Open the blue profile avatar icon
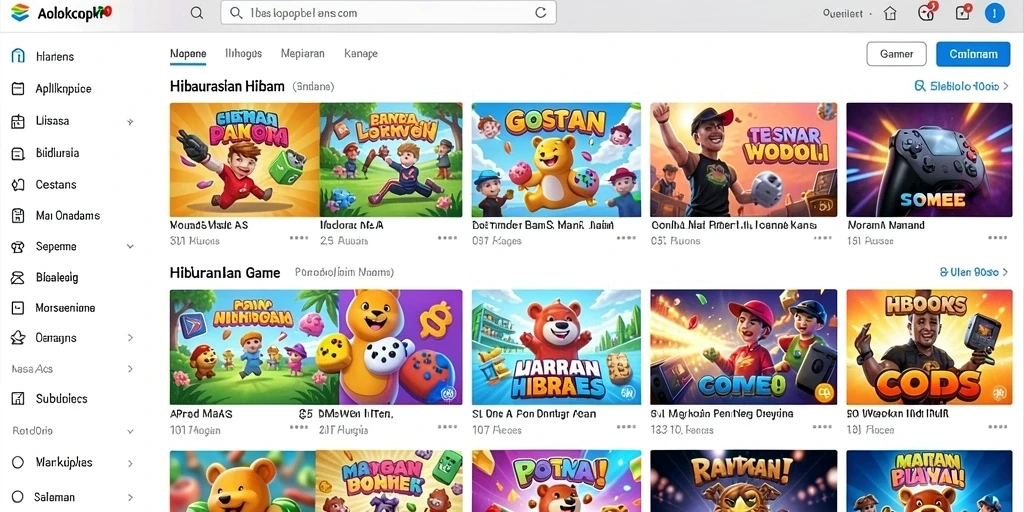This screenshot has height=512, width=1024. tap(994, 13)
